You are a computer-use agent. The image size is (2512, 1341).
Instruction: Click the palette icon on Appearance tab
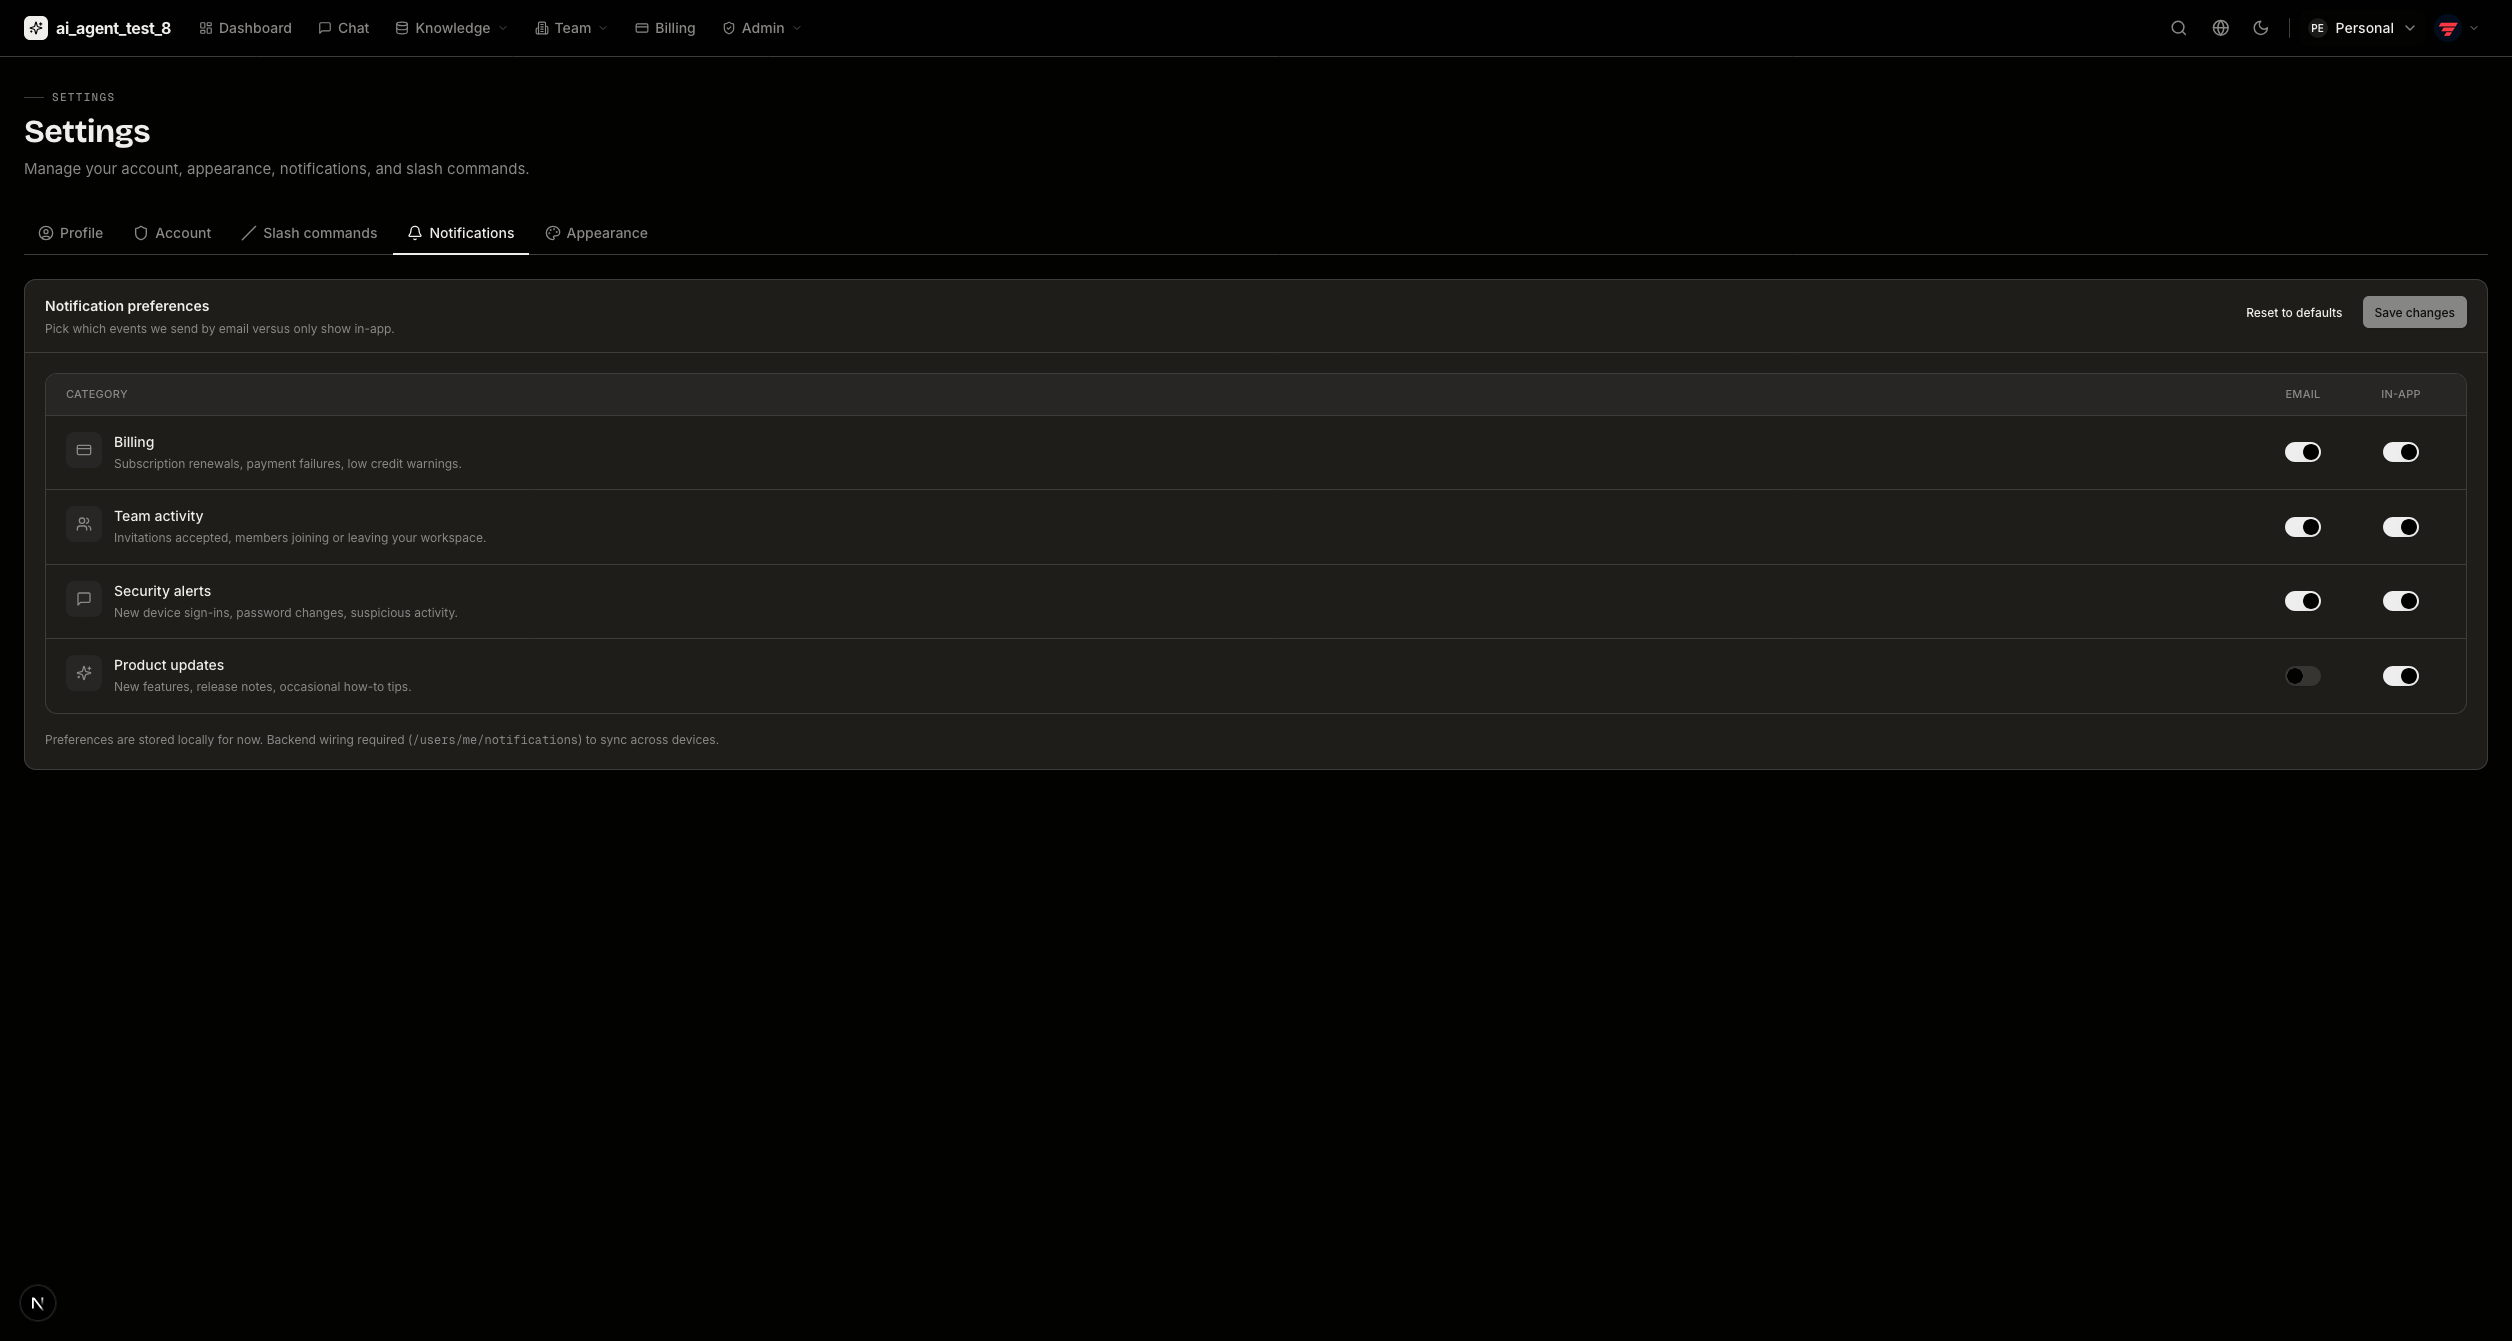[552, 233]
